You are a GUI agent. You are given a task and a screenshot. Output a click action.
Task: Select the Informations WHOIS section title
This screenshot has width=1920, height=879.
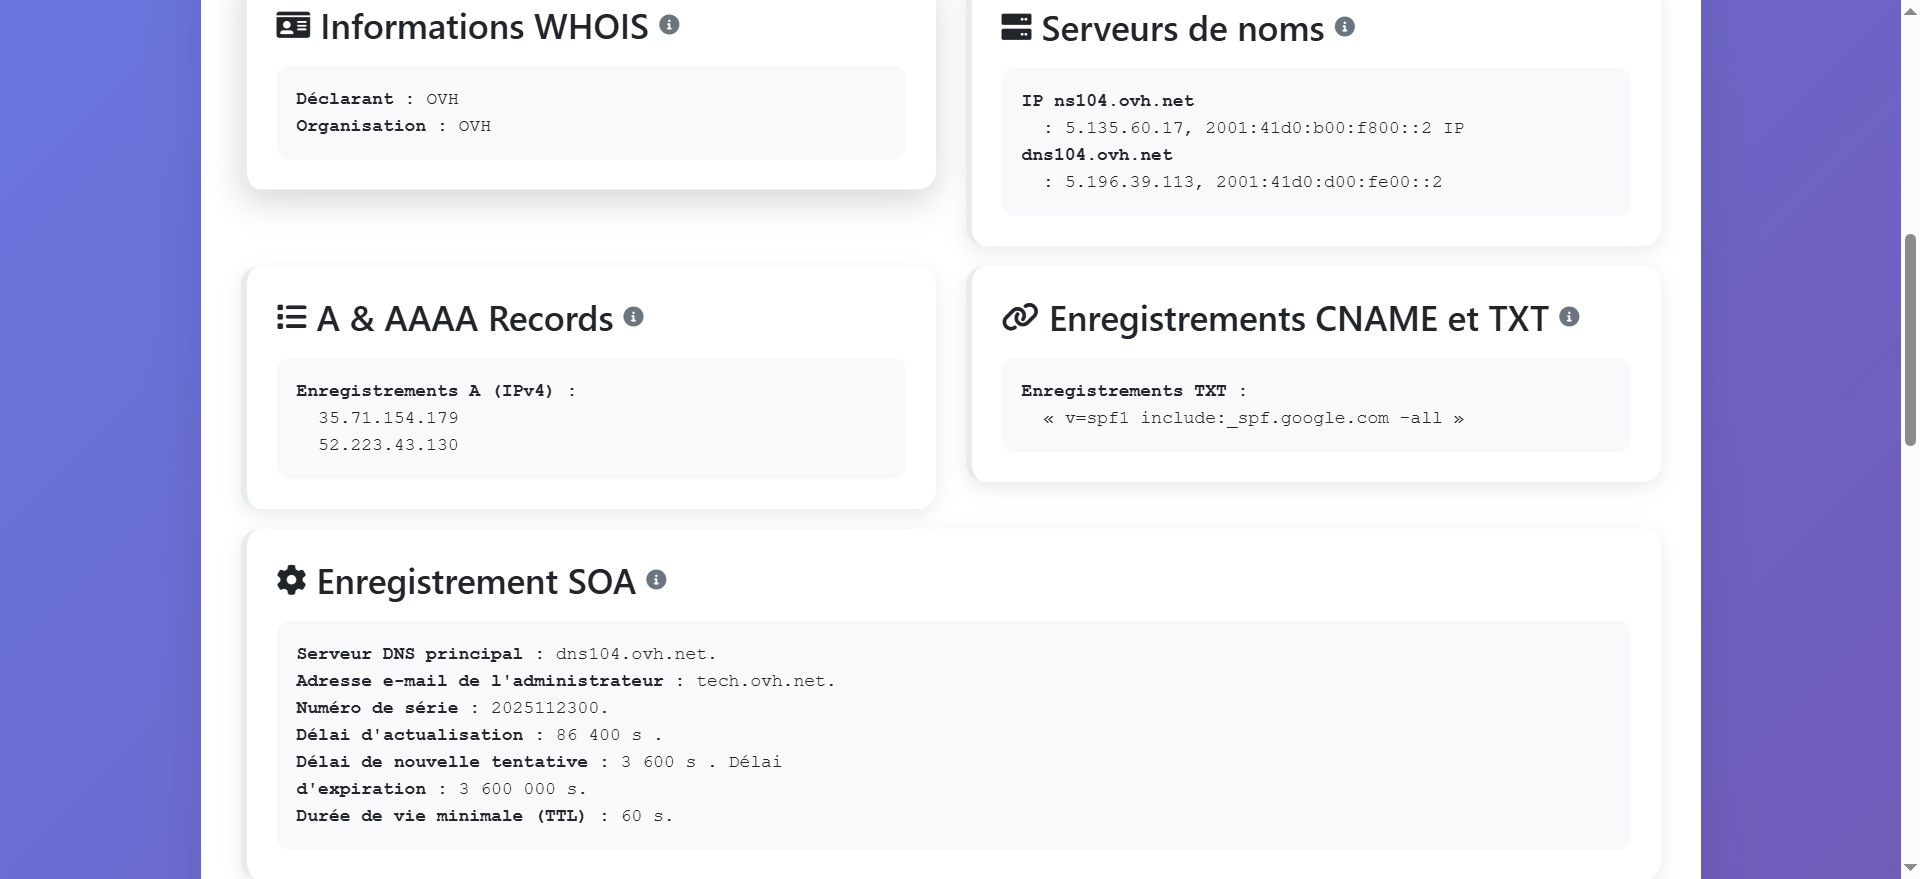coord(483,26)
